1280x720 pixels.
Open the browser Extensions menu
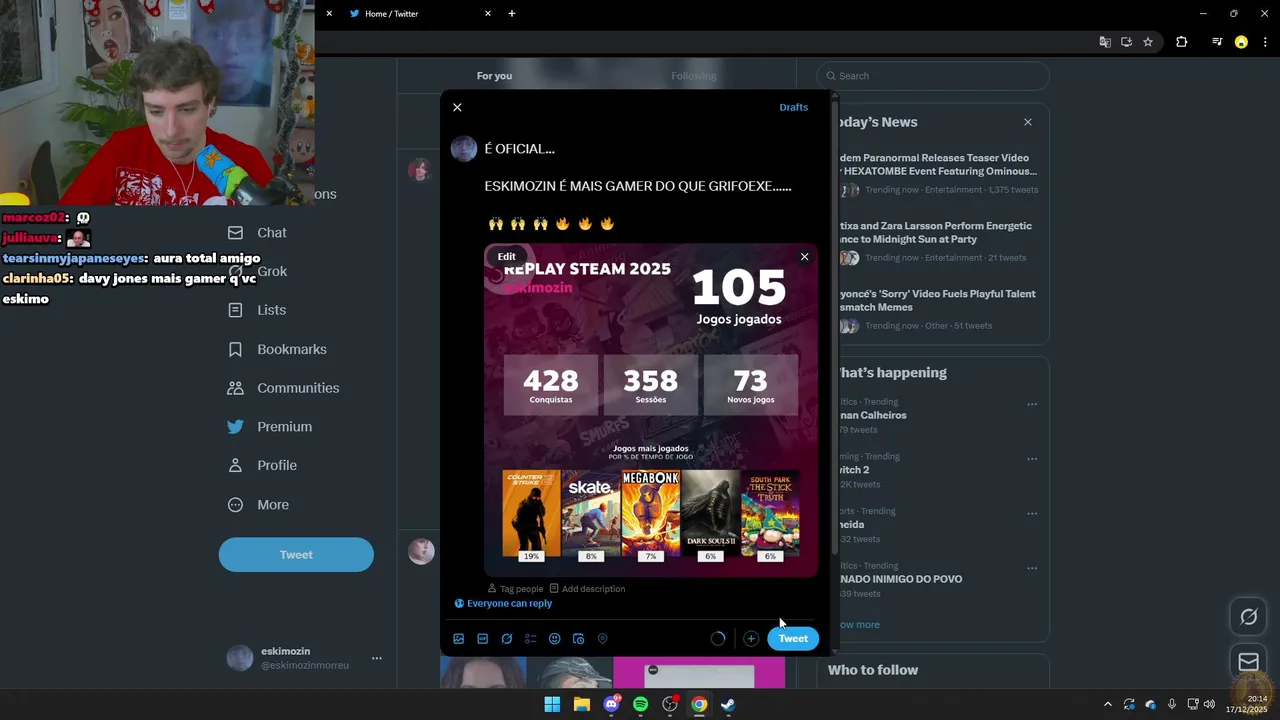tap(1182, 42)
